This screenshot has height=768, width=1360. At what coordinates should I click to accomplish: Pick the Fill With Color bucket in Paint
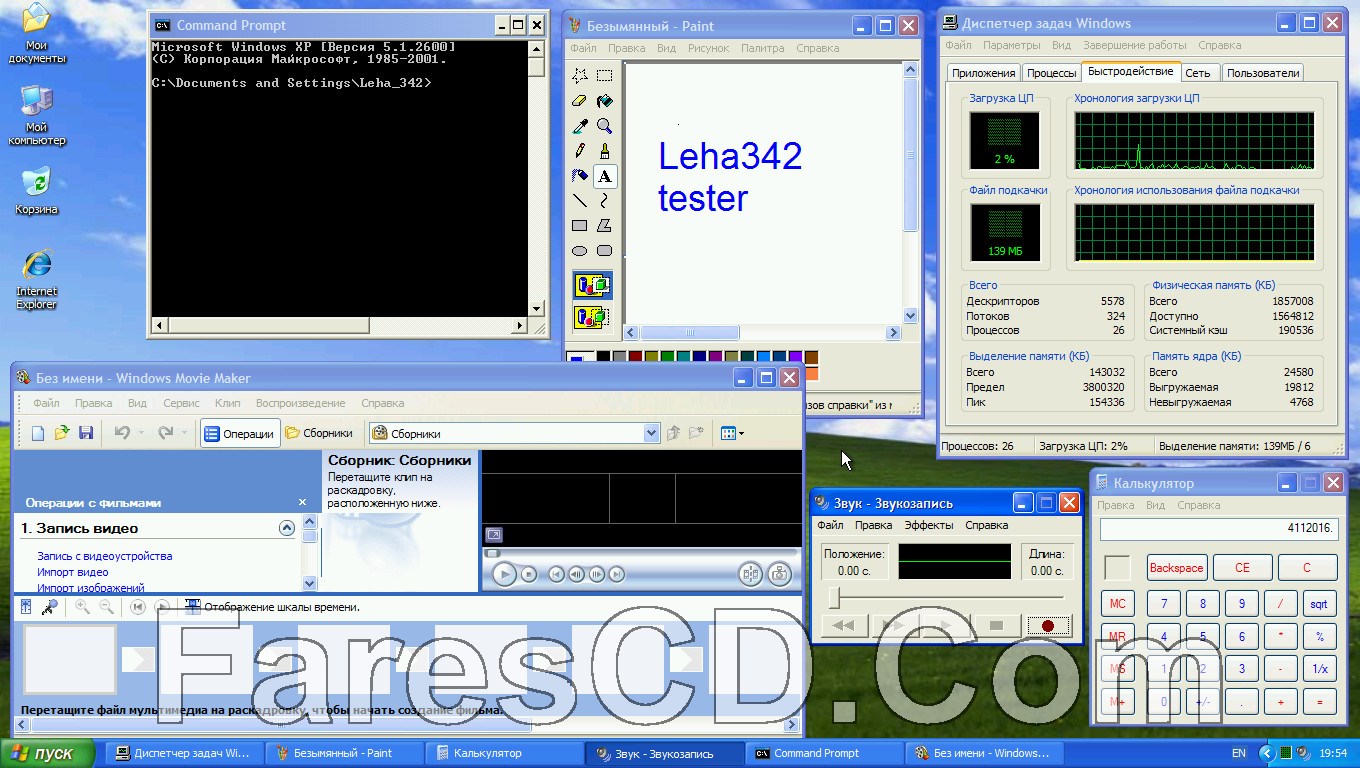pyautogui.click(x=605, y=101)
